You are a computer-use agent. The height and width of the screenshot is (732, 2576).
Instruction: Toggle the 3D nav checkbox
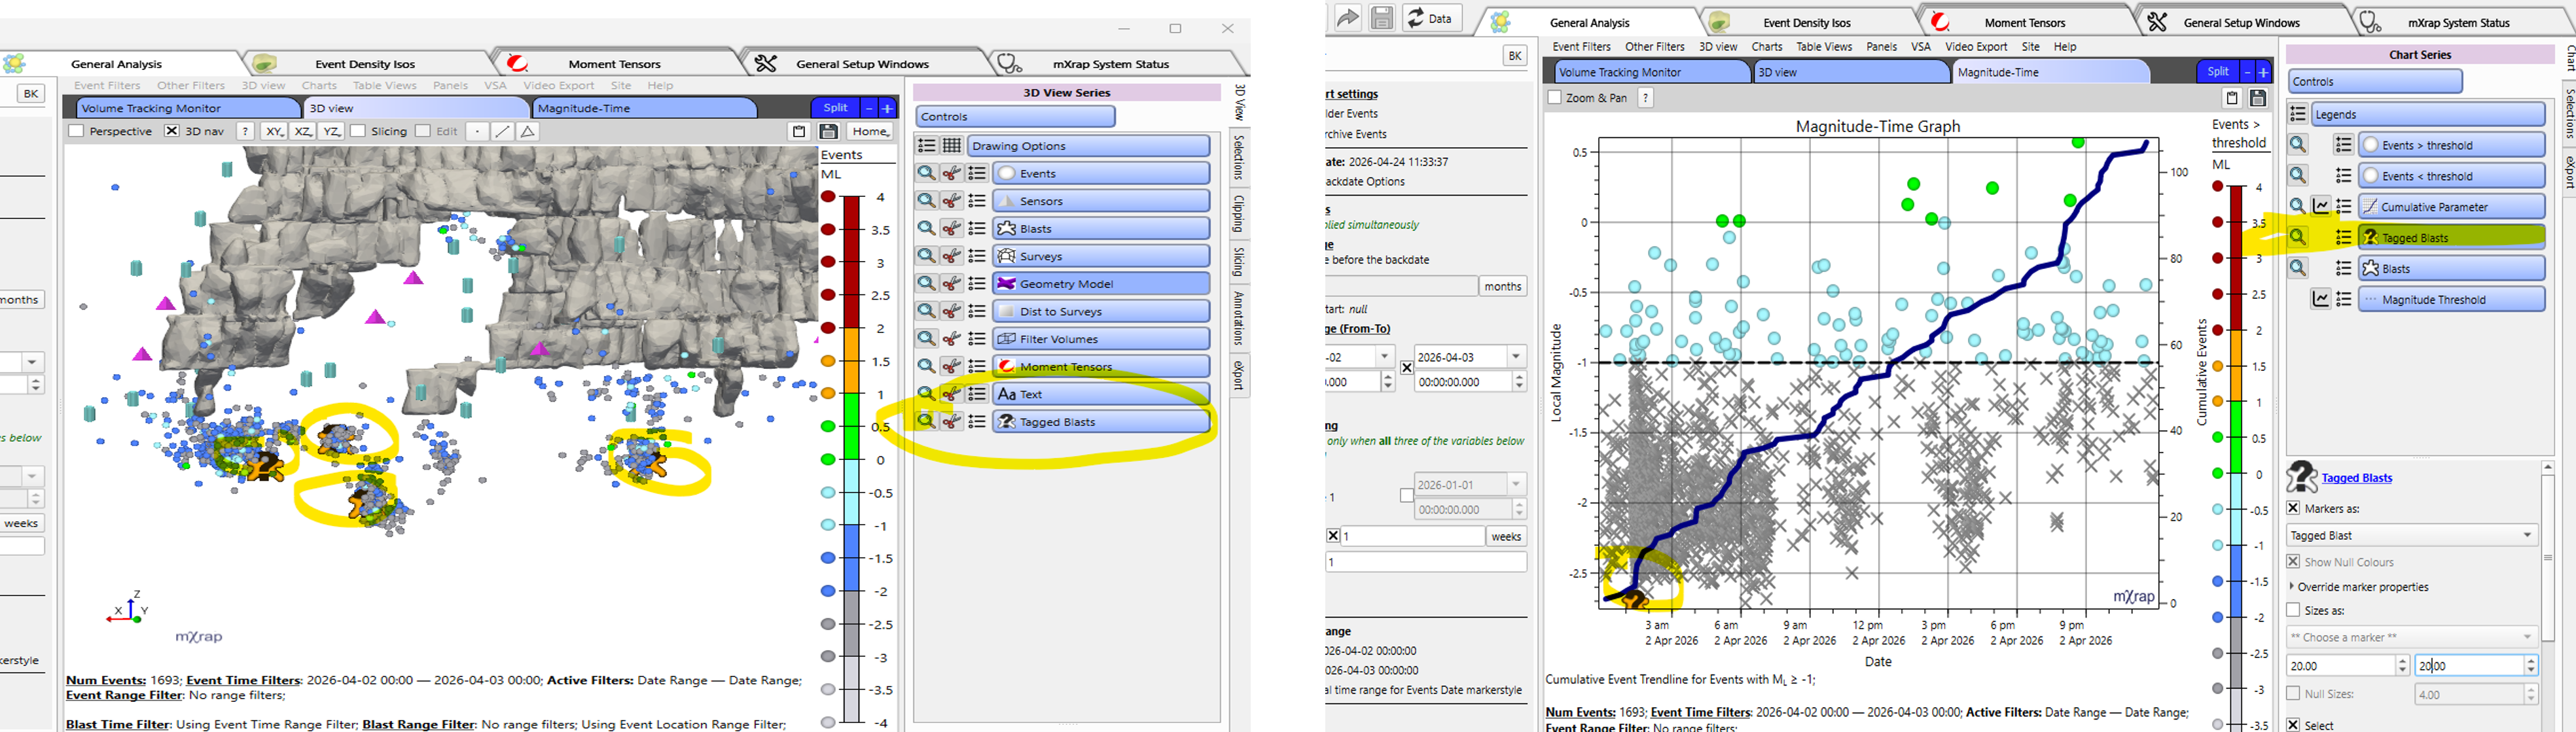click(172, 131)
